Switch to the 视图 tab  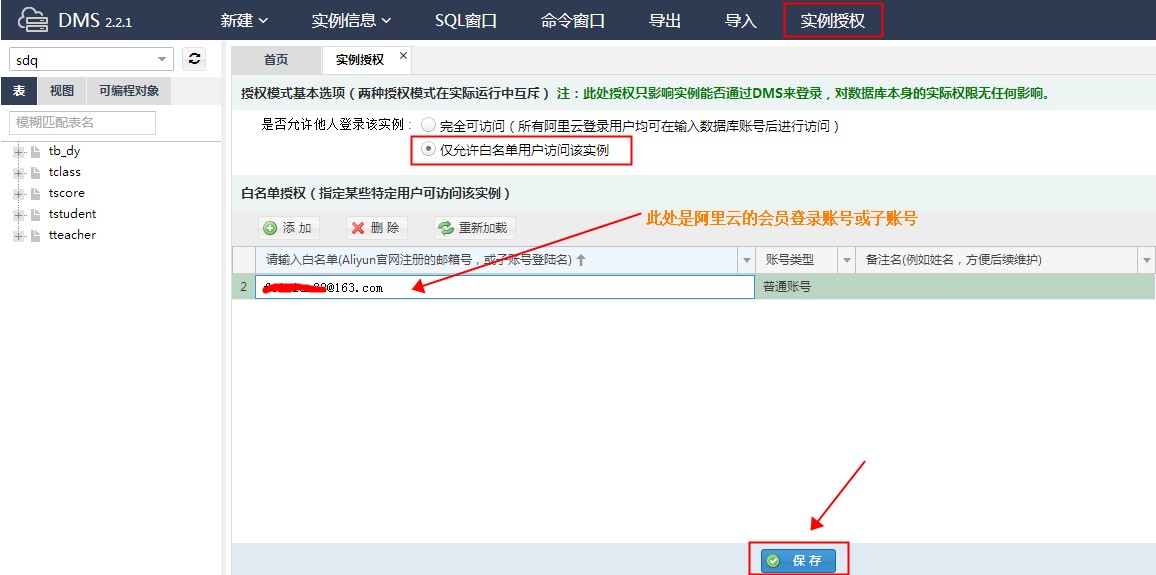point(62,91)
